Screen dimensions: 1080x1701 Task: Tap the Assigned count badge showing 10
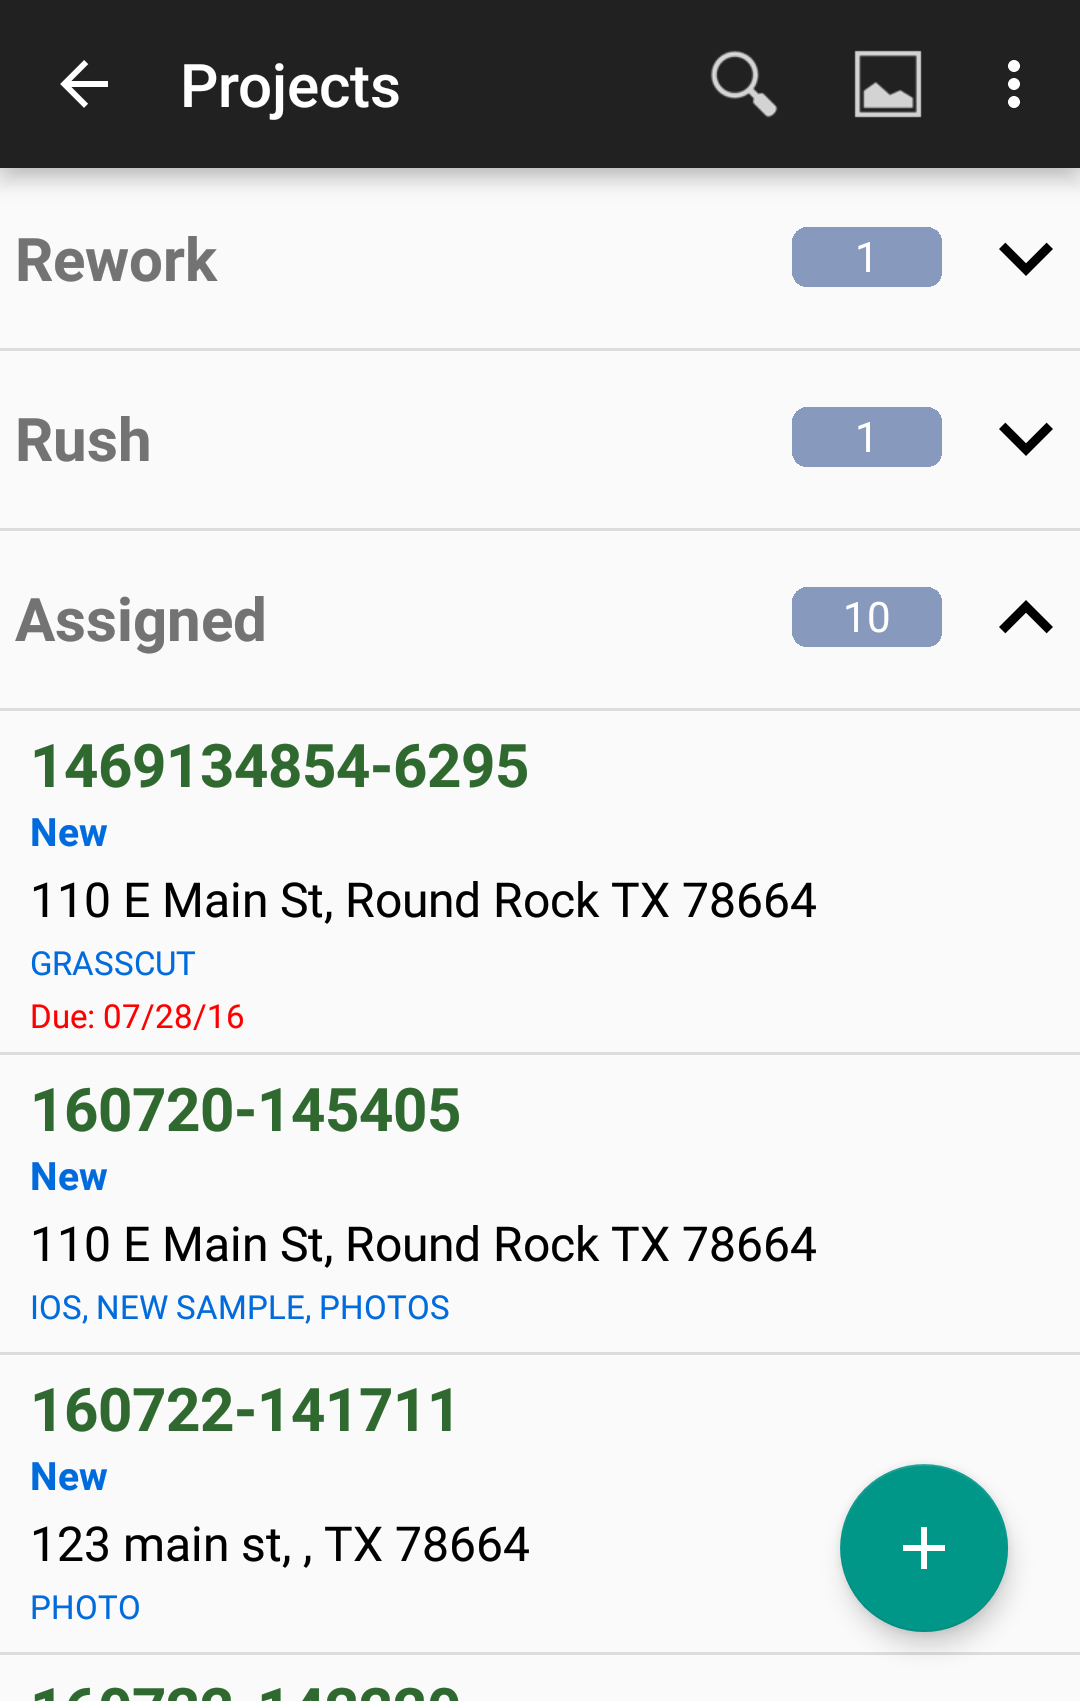click(866, 618)
